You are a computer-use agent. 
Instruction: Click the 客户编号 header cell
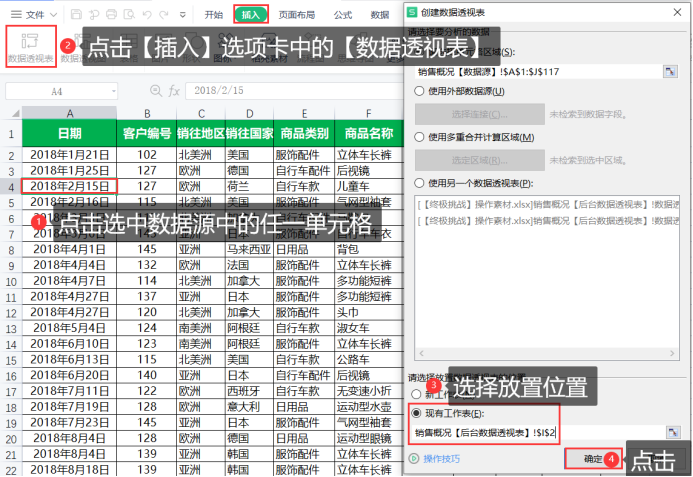coord(147,133)
